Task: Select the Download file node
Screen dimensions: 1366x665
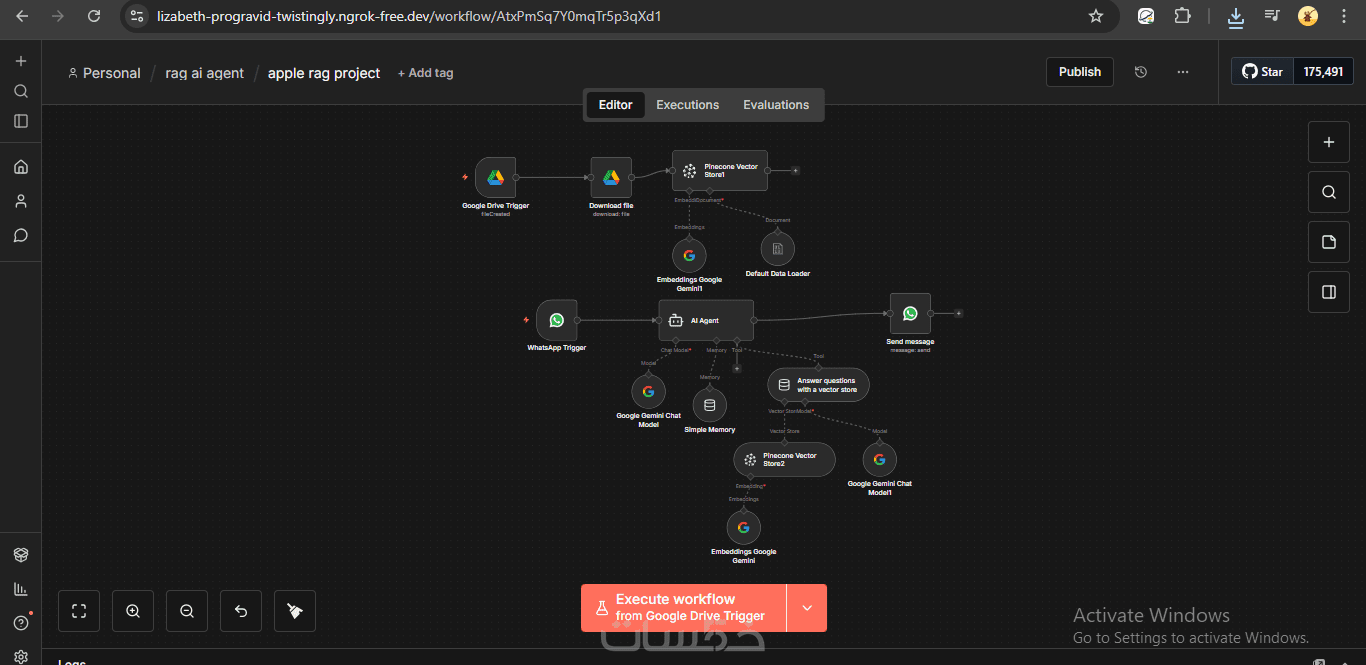Action: (x=611, y=177)
